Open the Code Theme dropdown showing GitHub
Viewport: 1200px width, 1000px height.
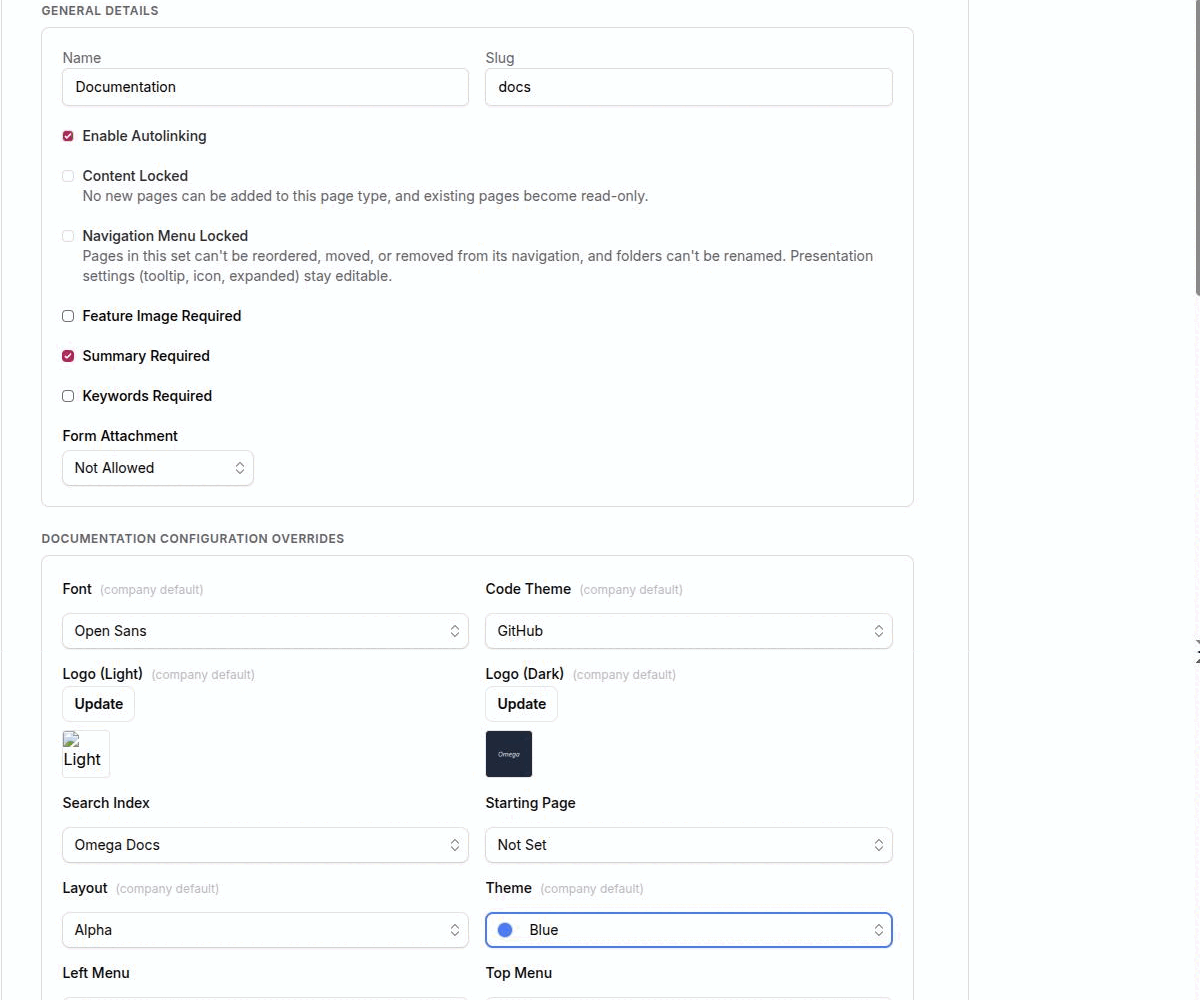click(689, 631)
